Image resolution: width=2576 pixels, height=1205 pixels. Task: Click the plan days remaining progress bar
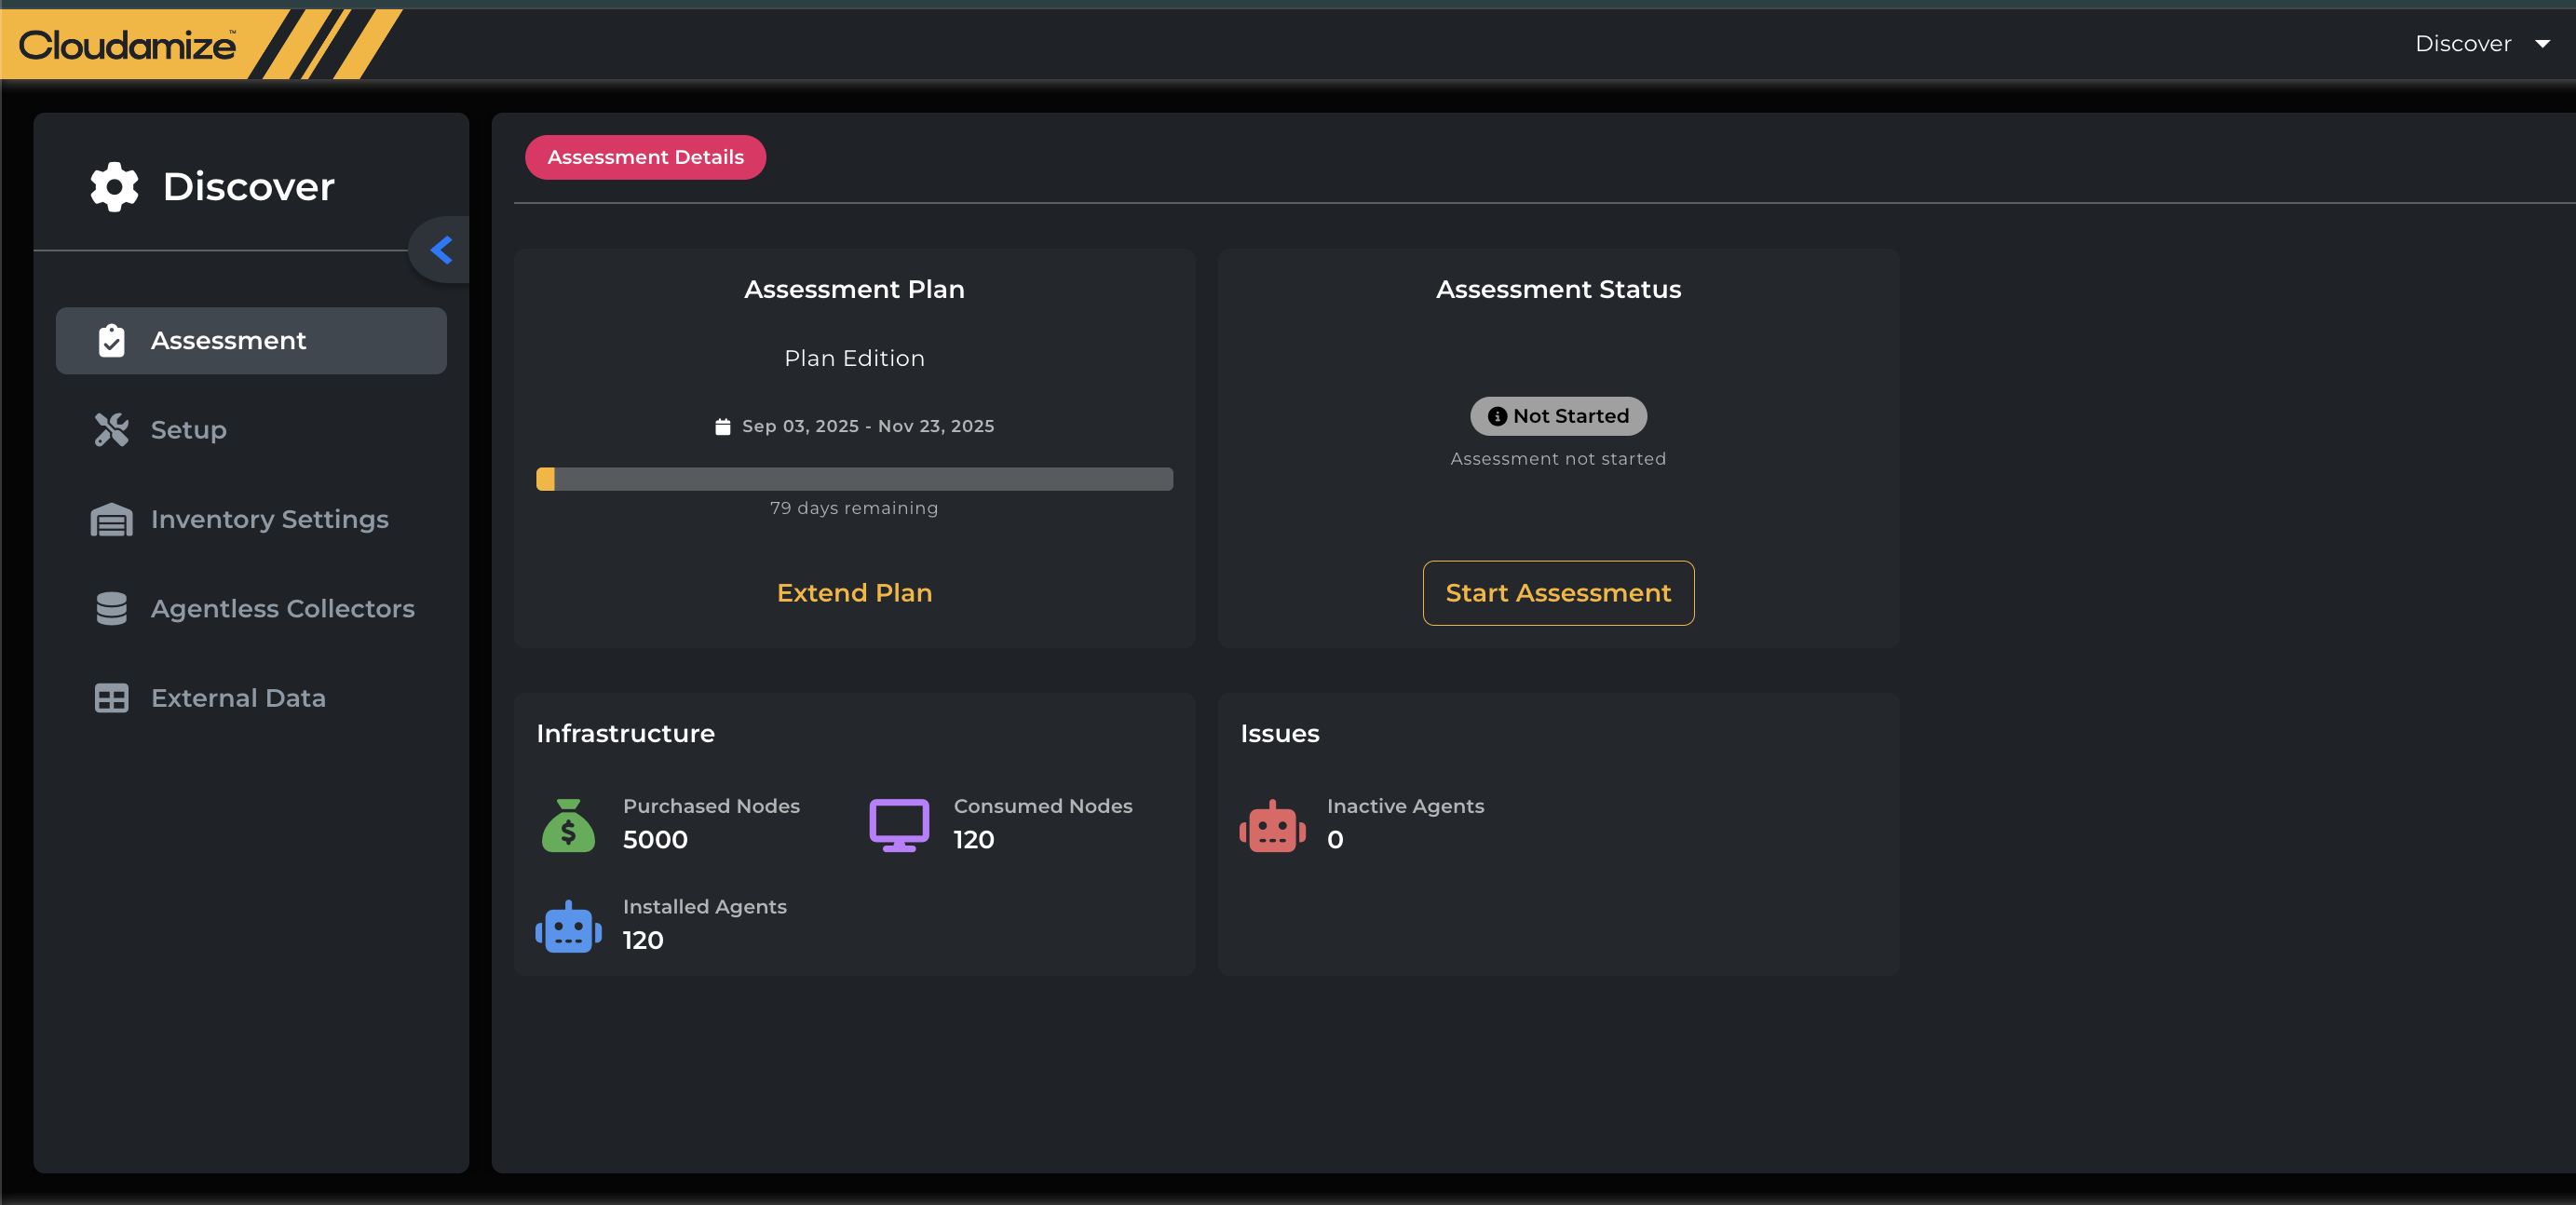click(x=854, y=479)
